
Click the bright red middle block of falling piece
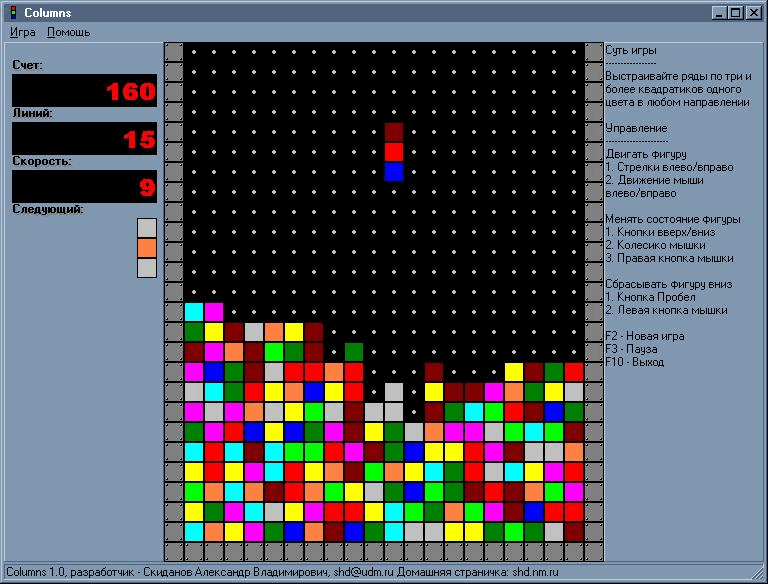tap(394, 151)
